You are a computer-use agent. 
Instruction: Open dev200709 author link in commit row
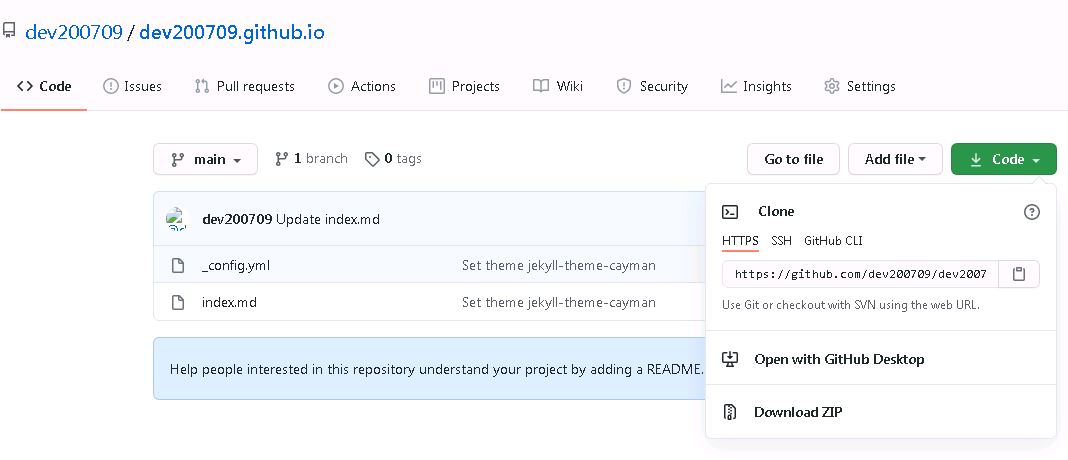point(238,219)
